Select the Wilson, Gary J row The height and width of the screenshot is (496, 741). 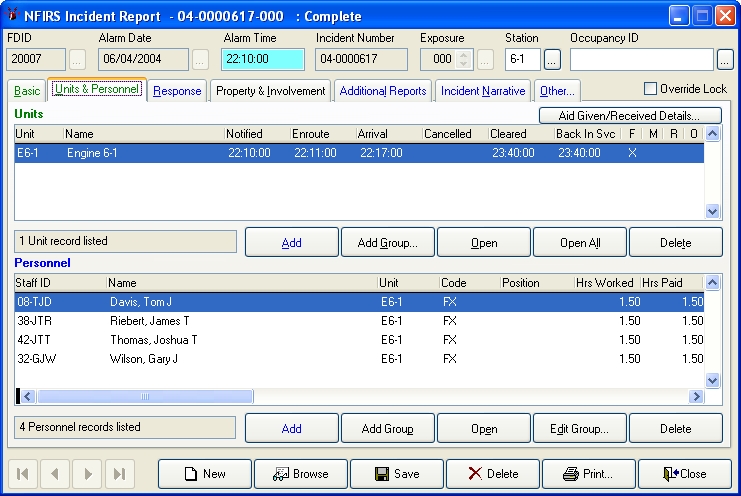tap(359, 359)
